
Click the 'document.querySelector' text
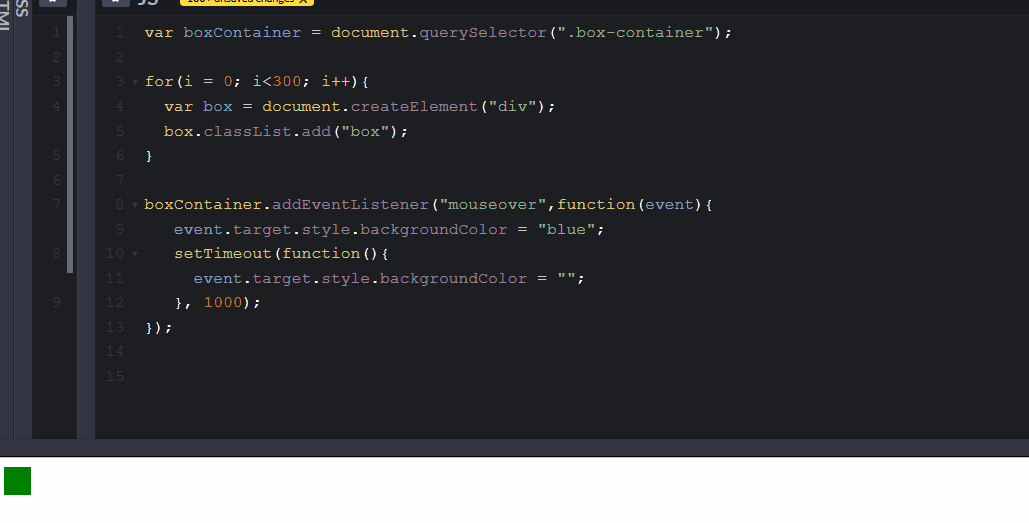tap(439, 33)
